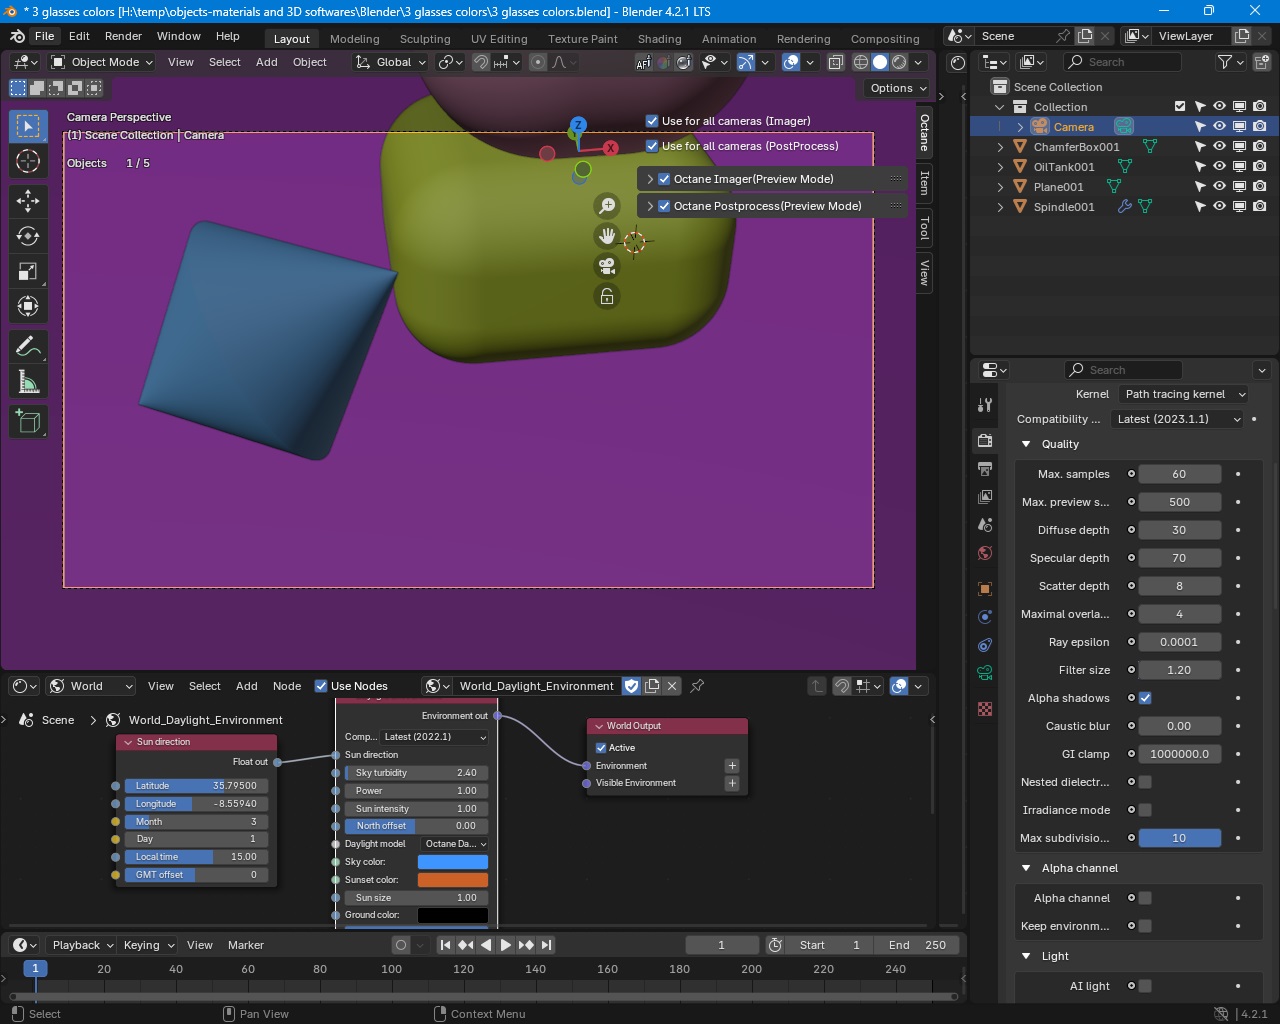Click the viewport Options button

coord(897,88)
